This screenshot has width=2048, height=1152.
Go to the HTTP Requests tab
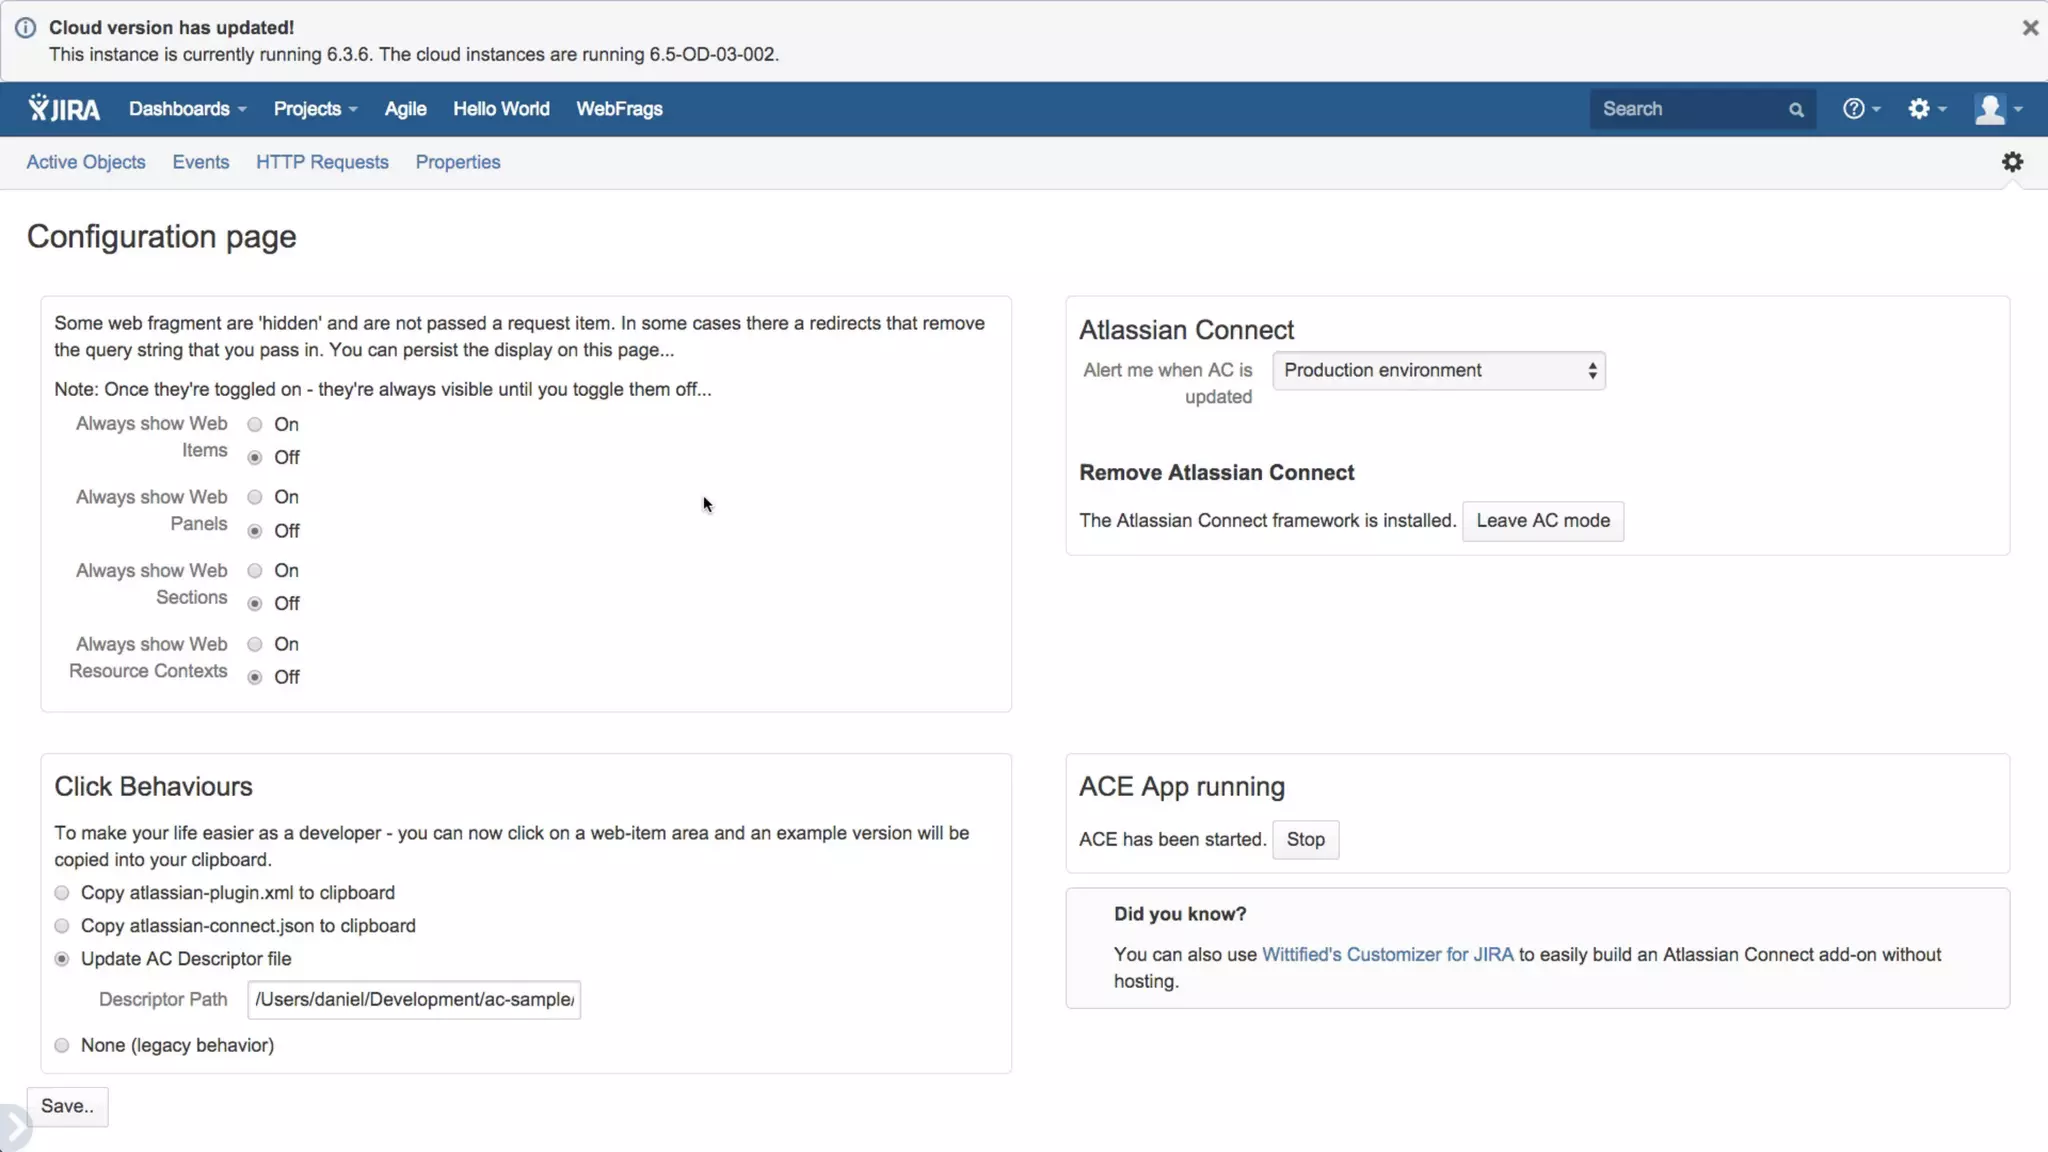click(322, 162)
